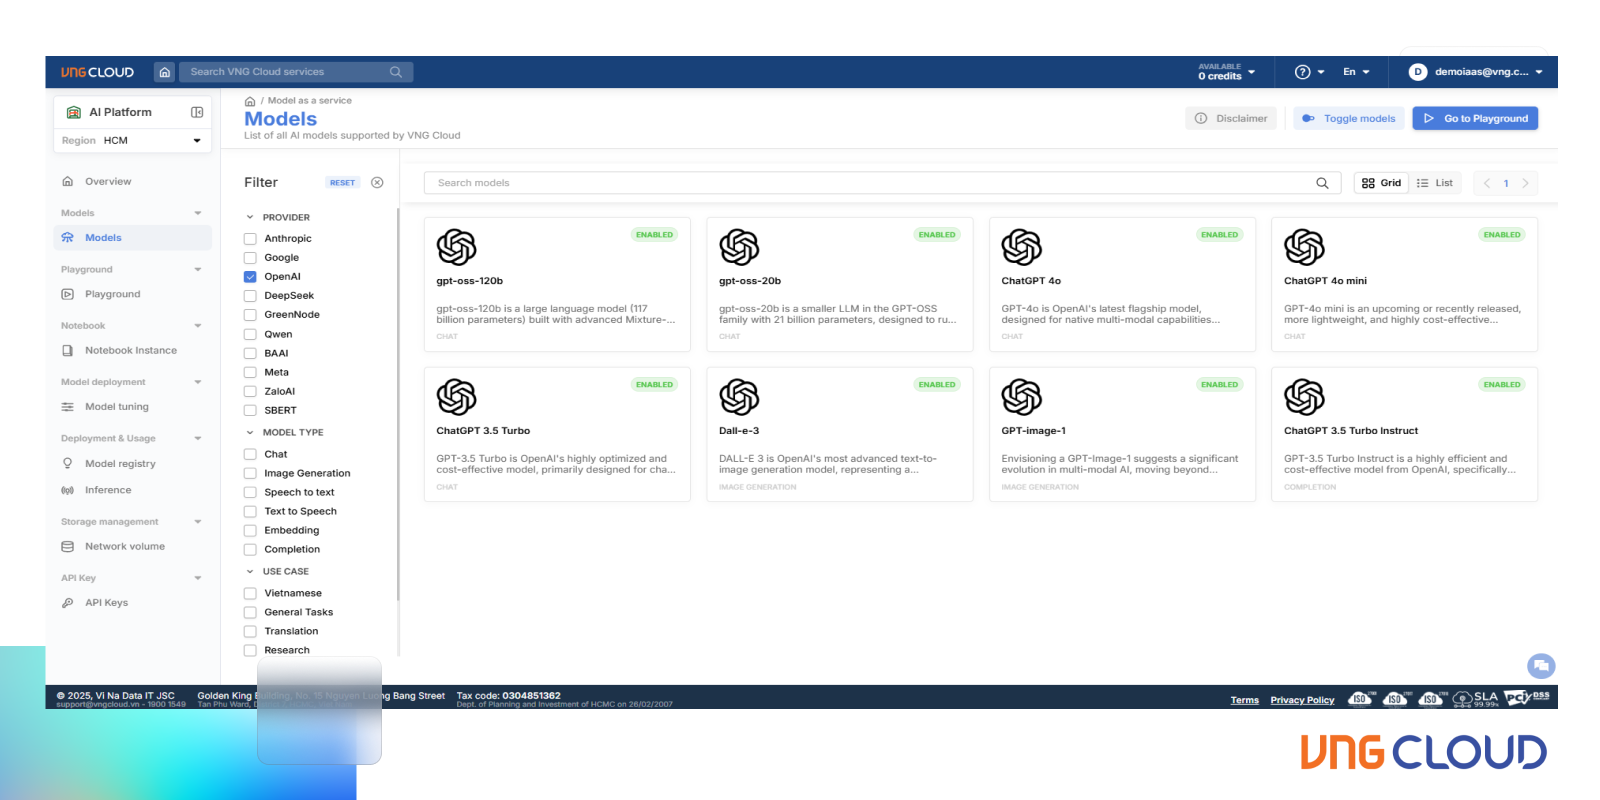This screenshot has height=800, width=1600.
Task: Check the DeepSeek provider checkbox
Action: (x=250, y=296)
